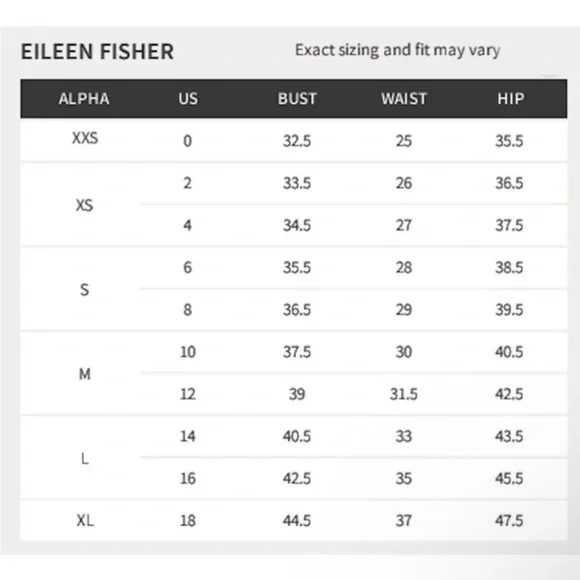Click hip measurement 47.5
This screenshot has width=580, height=580.
click(x=509, y=520)
